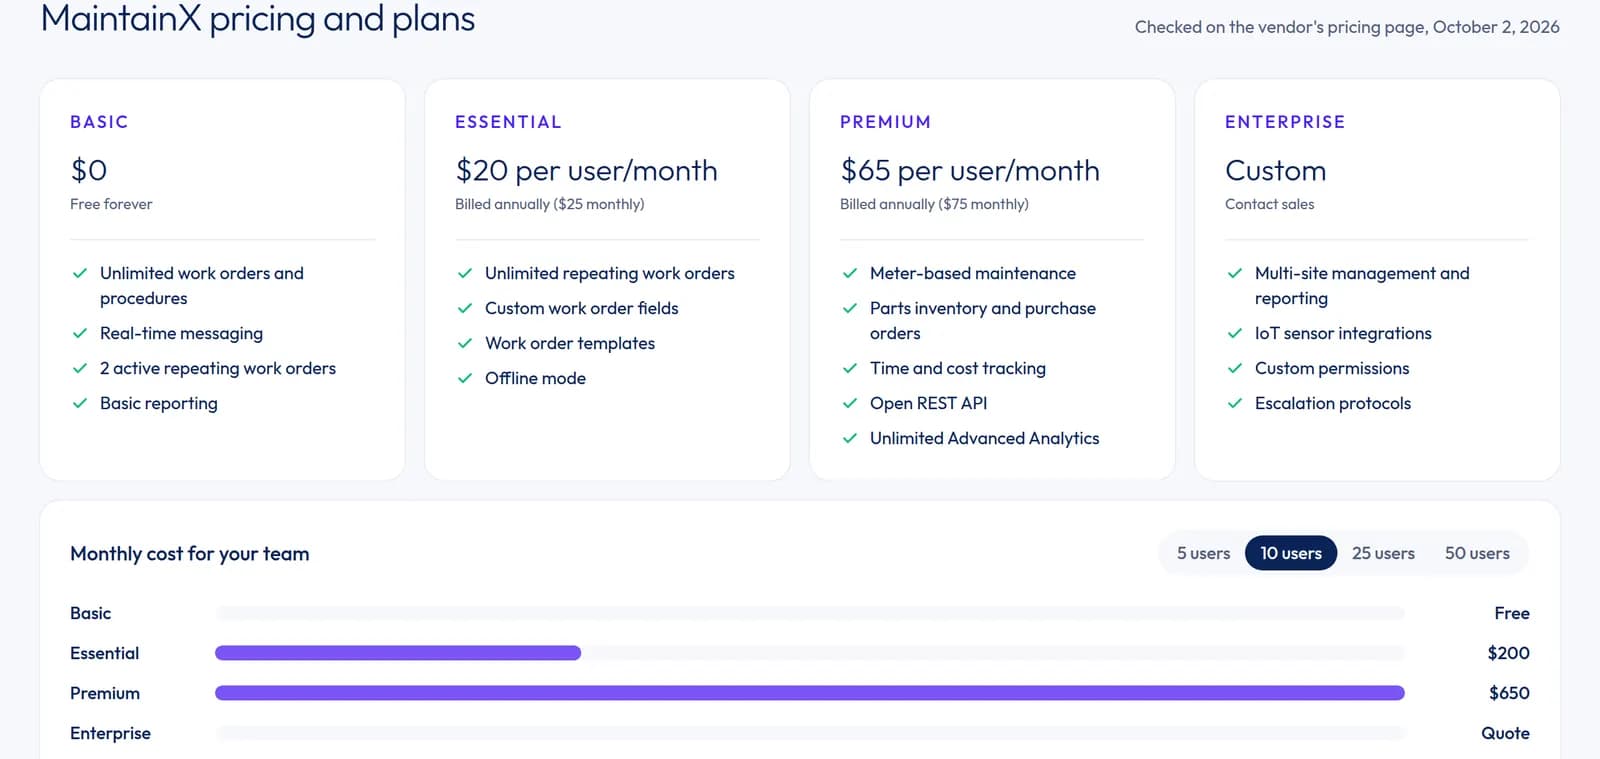Click the $20 per user/month price
This screenshot has height=759, width=1600.
(x=586, y=171)
